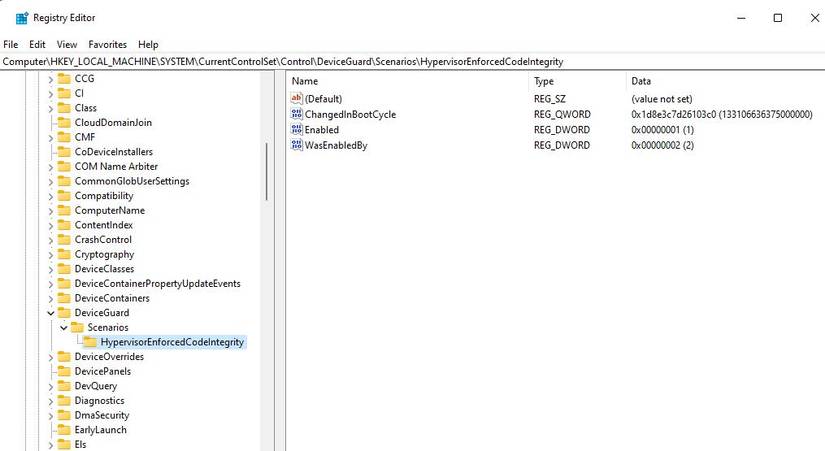Click the REG_QWORD type cell
Image resolution: width=825 pixels, height=451 pixels.
click(x=562, y=114)
